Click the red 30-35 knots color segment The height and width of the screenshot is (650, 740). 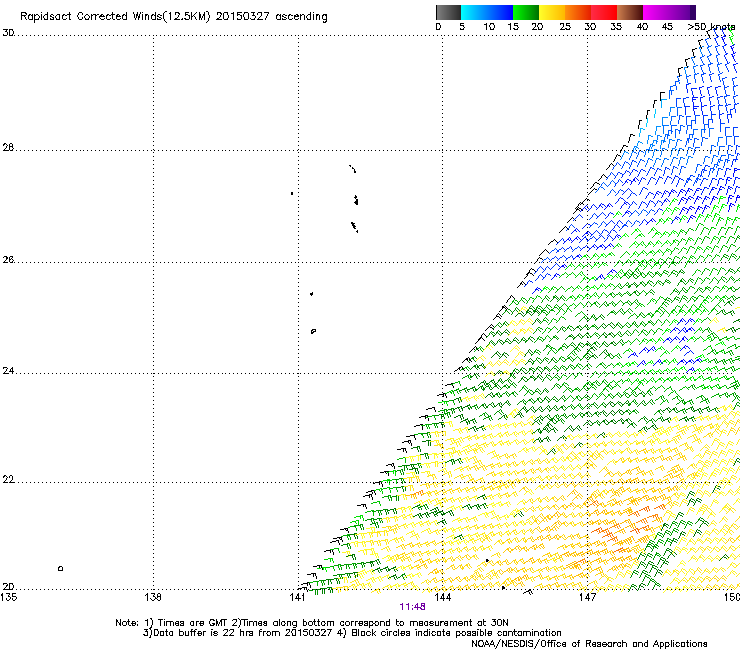(604, 12)
